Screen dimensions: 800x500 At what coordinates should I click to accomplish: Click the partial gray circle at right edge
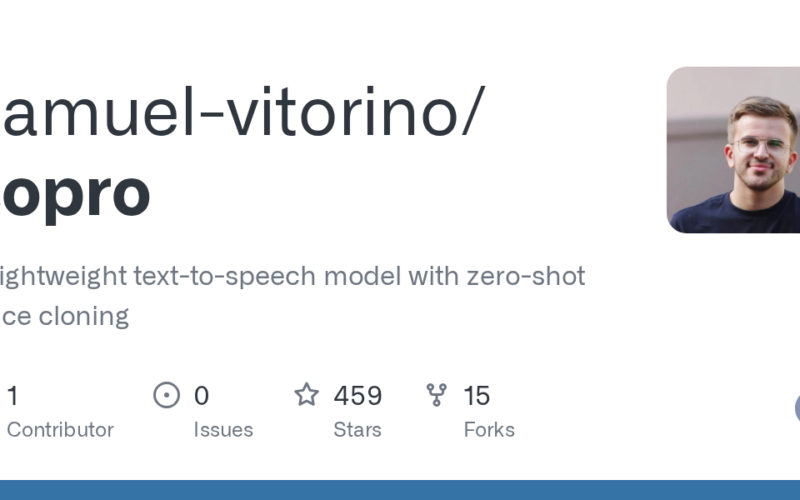[797, 408]
